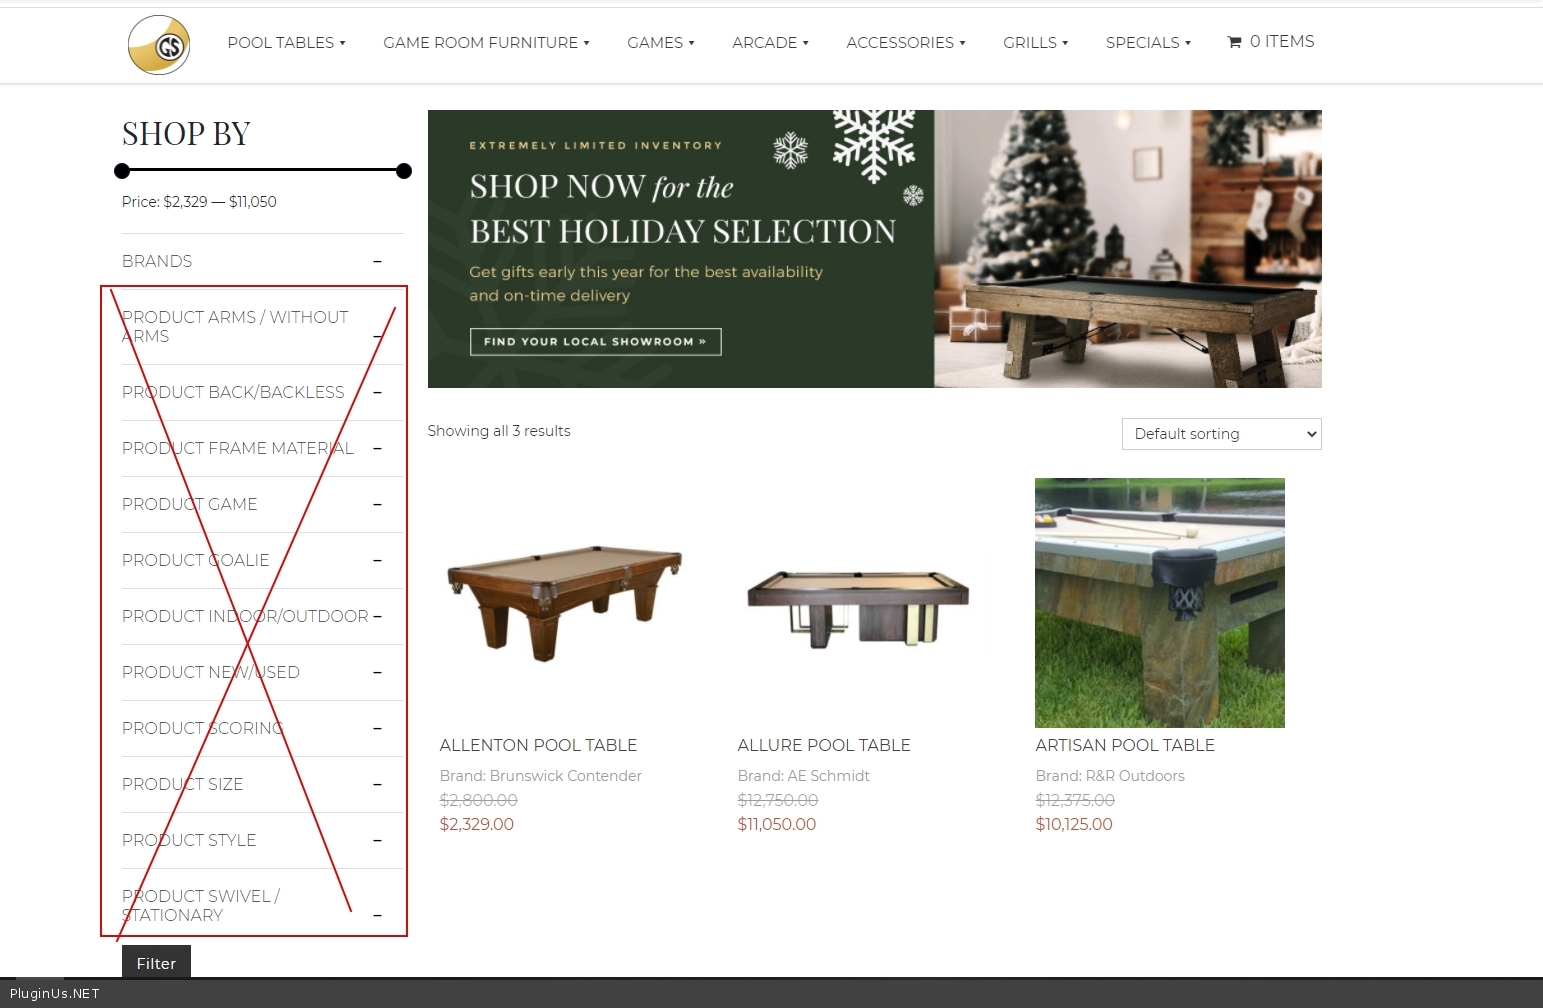Click the Price: $2,329 — $11,050 label
1543x1008 pixels.
[199, 202]
